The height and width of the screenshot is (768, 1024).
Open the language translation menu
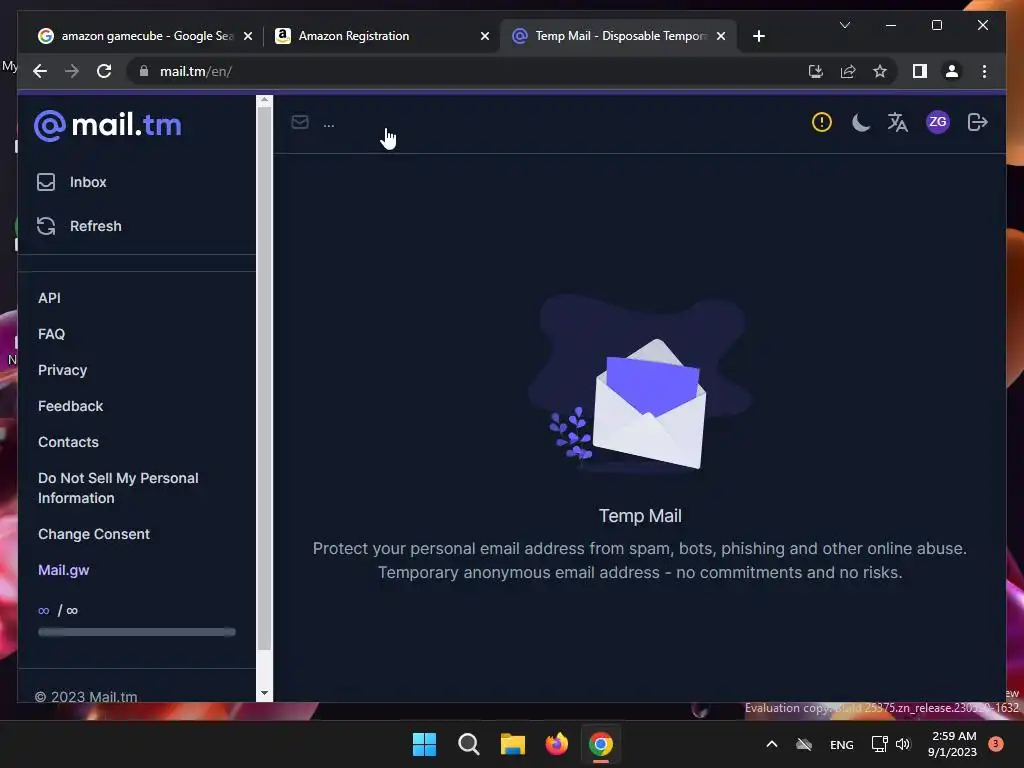(x=897, y=122)
